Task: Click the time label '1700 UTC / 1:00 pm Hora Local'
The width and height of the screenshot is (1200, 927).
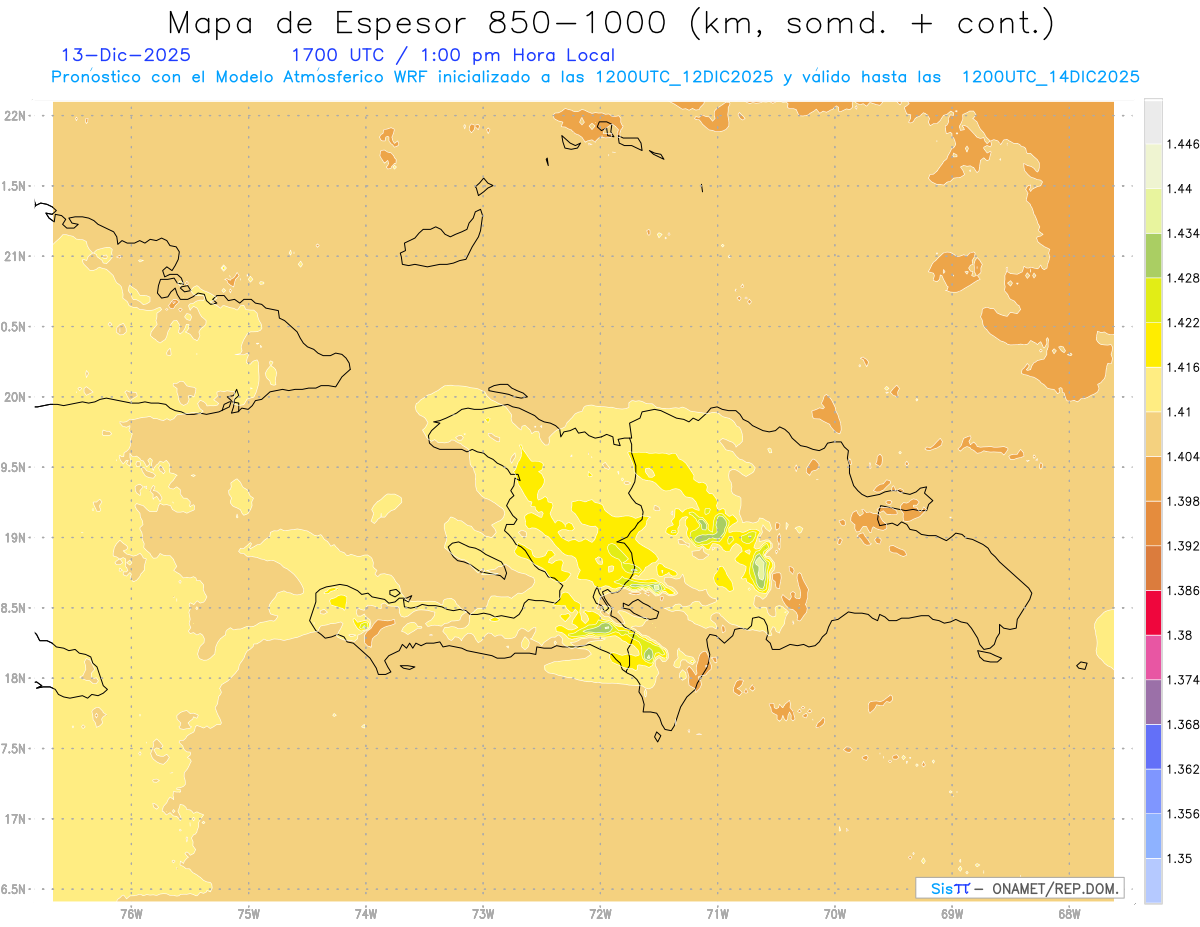Action: [x=453, y=55]
